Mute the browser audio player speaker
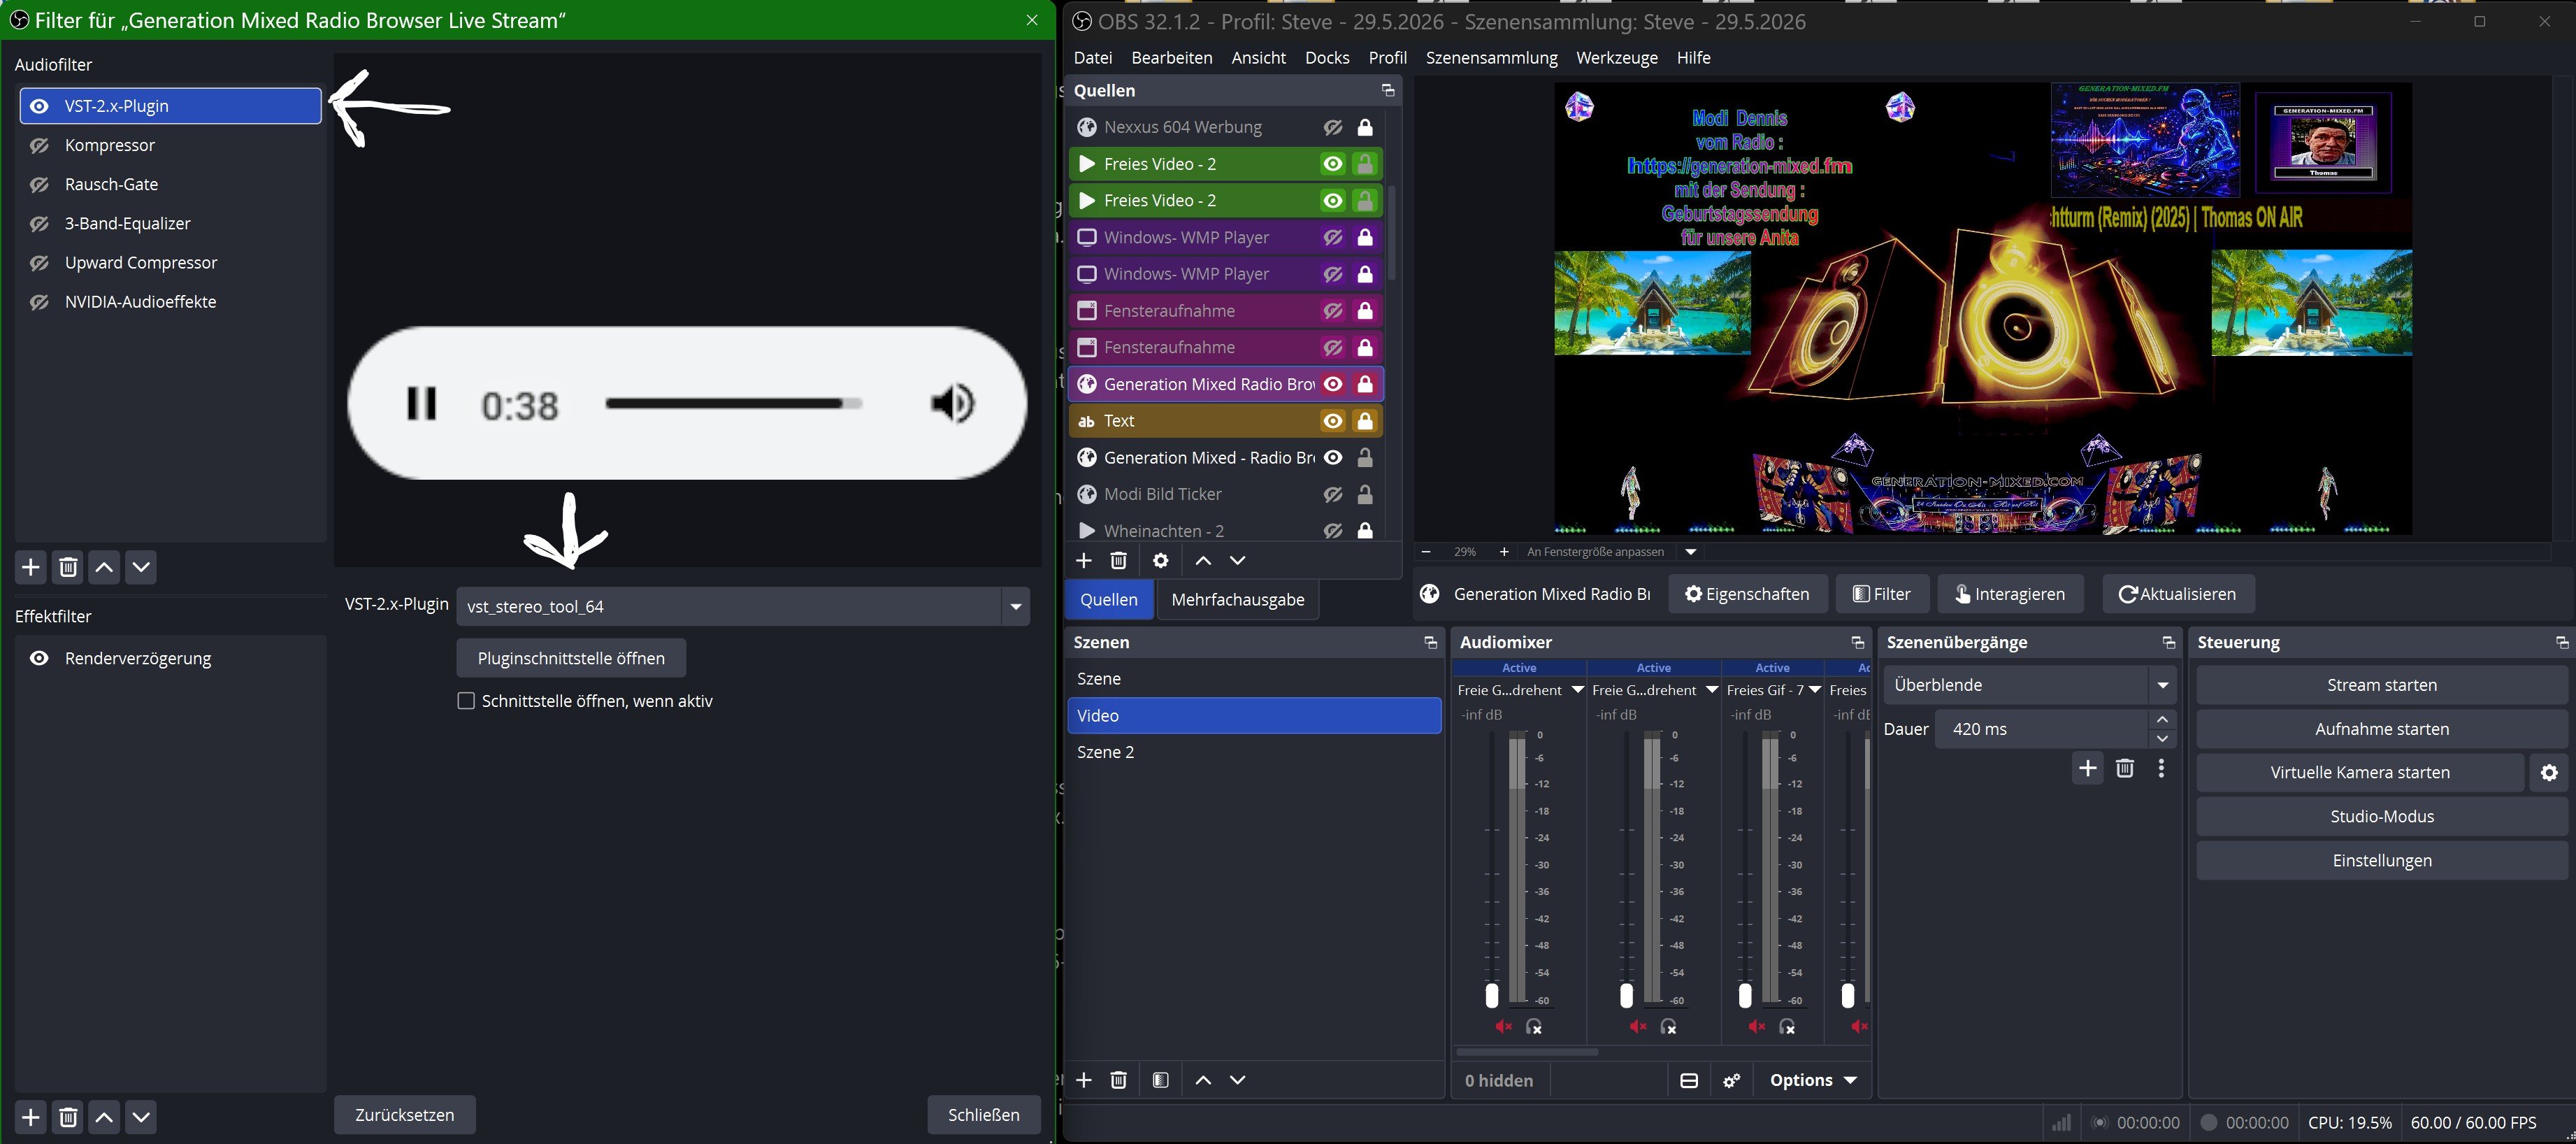This screenshot has width=2576, height=1144. 952,404
